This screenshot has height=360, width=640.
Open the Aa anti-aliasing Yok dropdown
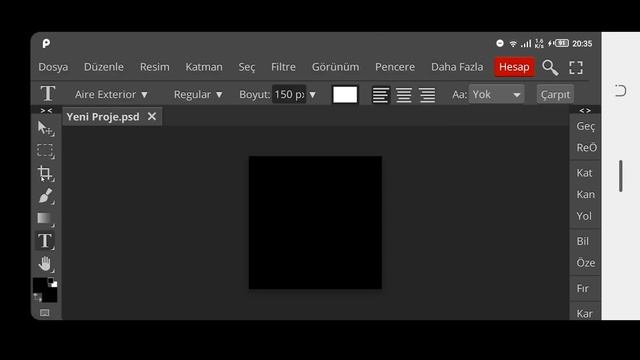[x=496, y=94]
